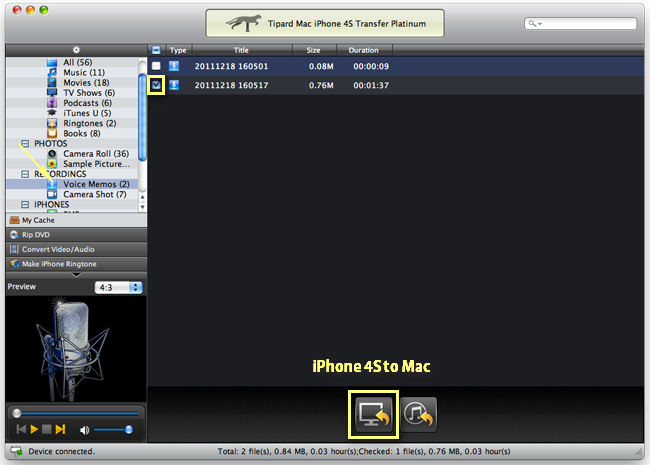
Task: Open Convert Video/Audio tool
Action: pyautogui.click(x=76, y=249)
